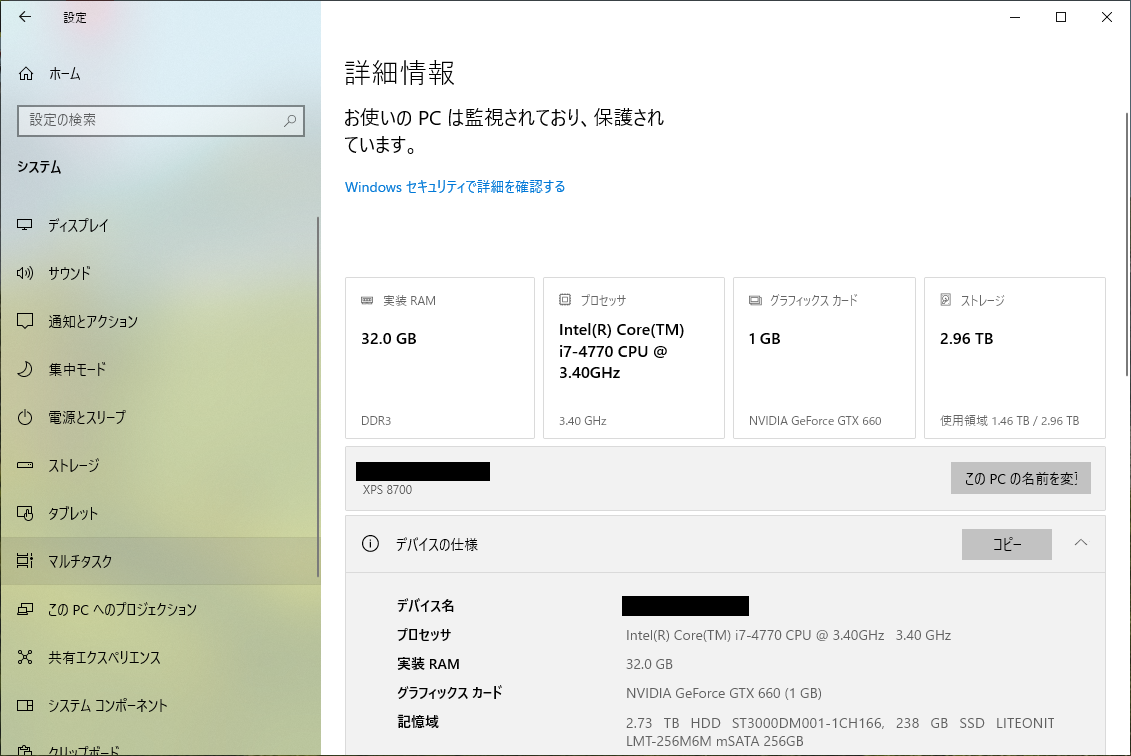Screen dimensions: 1131x756
Task: Open the Storage sidebar item
Action: 74,466
